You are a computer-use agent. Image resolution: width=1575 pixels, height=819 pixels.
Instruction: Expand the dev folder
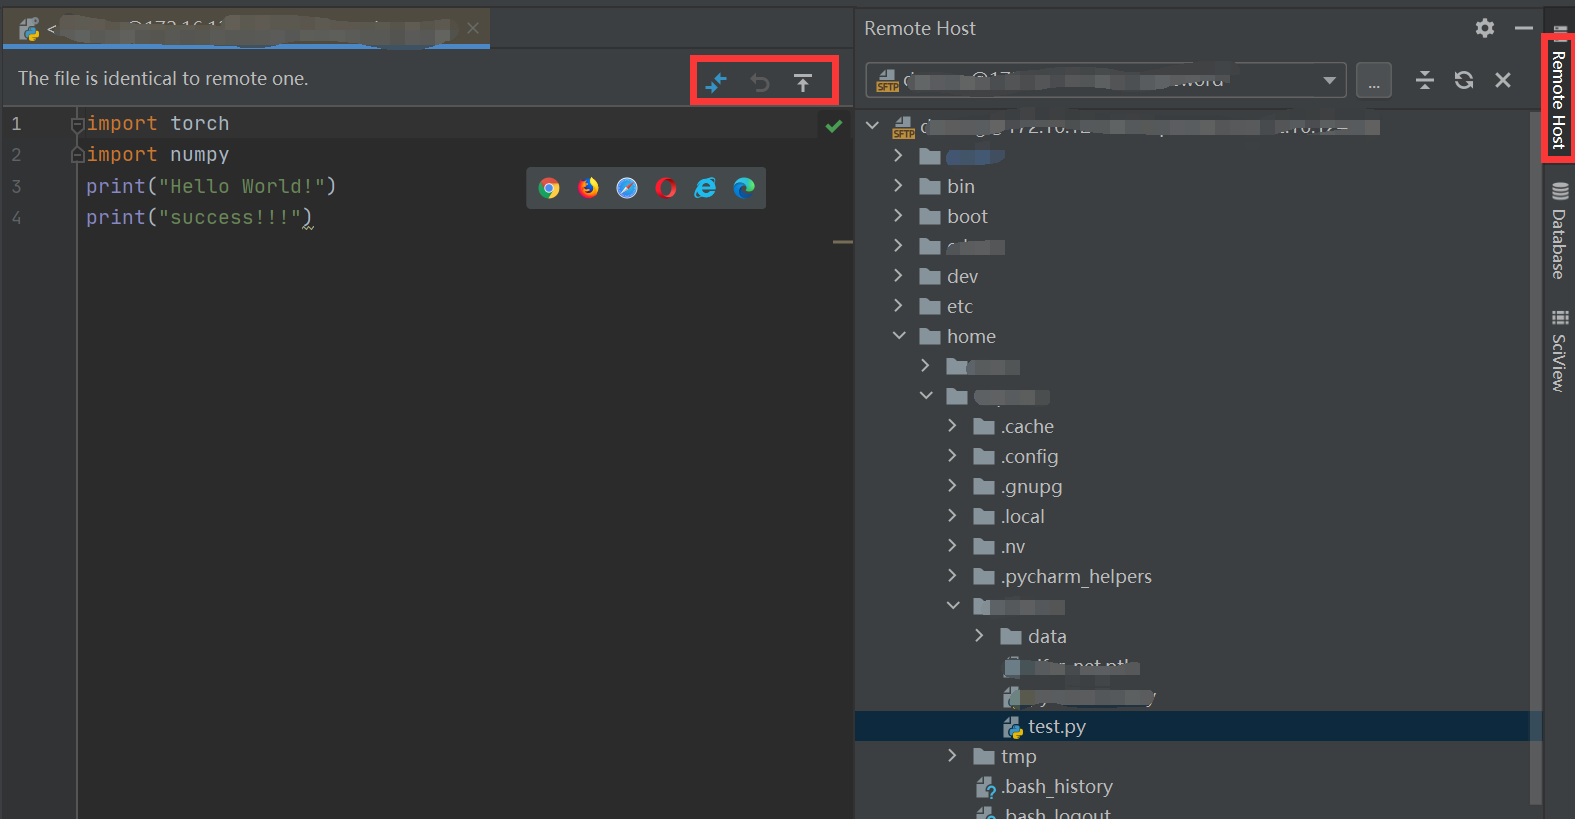click(898, 276)
